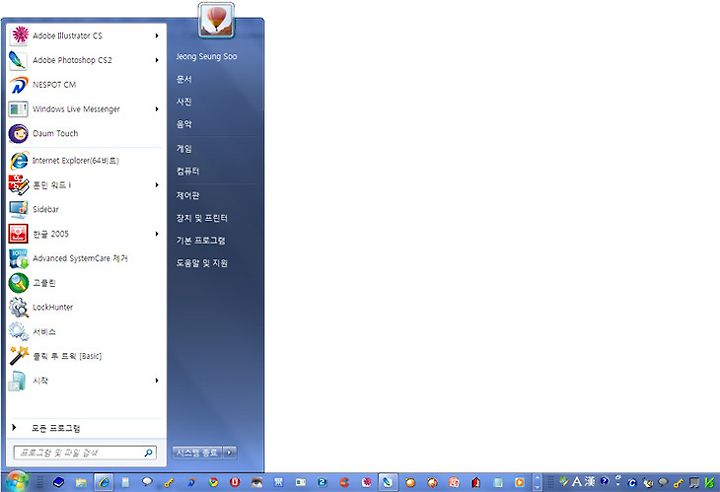720x492 pixels.
Task: Open 사진 from the right pane
Action: tap(184, 102)
